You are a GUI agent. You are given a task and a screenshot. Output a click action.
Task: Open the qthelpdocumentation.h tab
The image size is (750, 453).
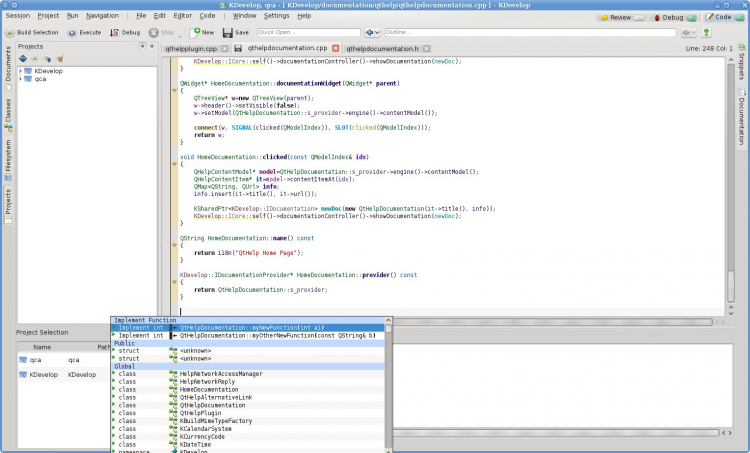tap(382, 48)
